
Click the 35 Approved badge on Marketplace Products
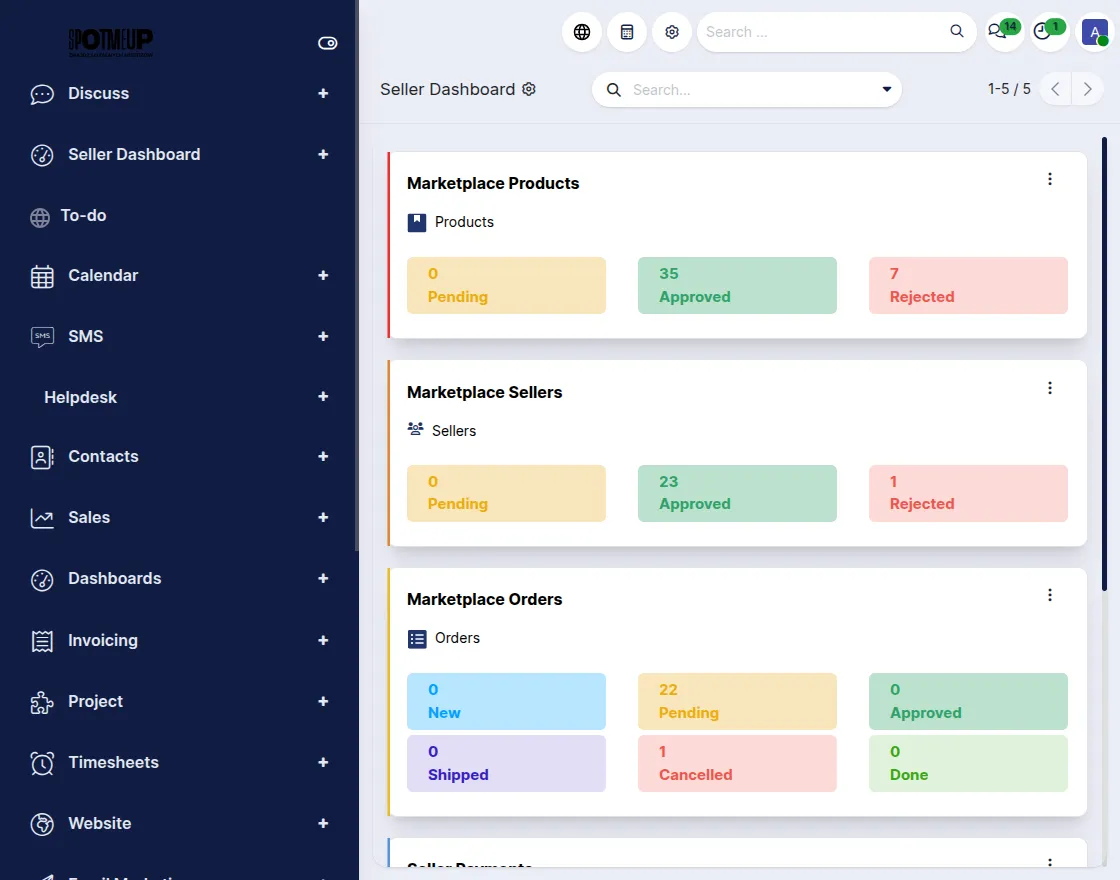pyautogui.click(x=737, y=285)
